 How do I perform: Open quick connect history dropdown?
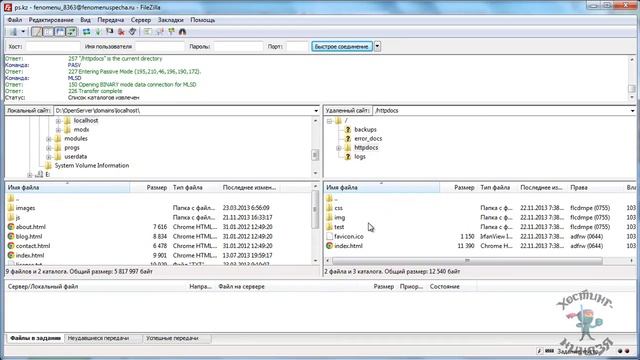point(377,47)
